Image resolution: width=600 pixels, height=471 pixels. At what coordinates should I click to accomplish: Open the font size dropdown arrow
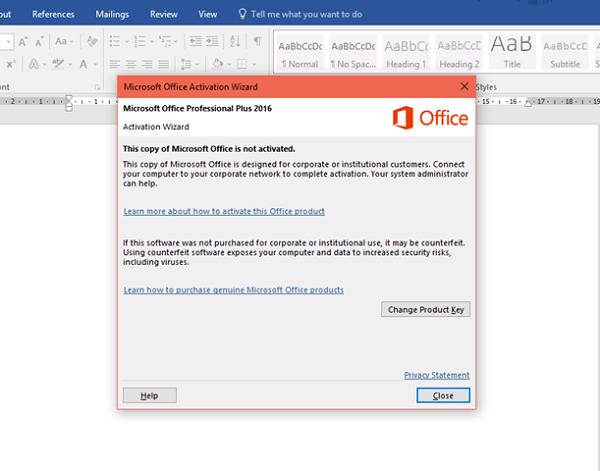click(x=8, y=42)
